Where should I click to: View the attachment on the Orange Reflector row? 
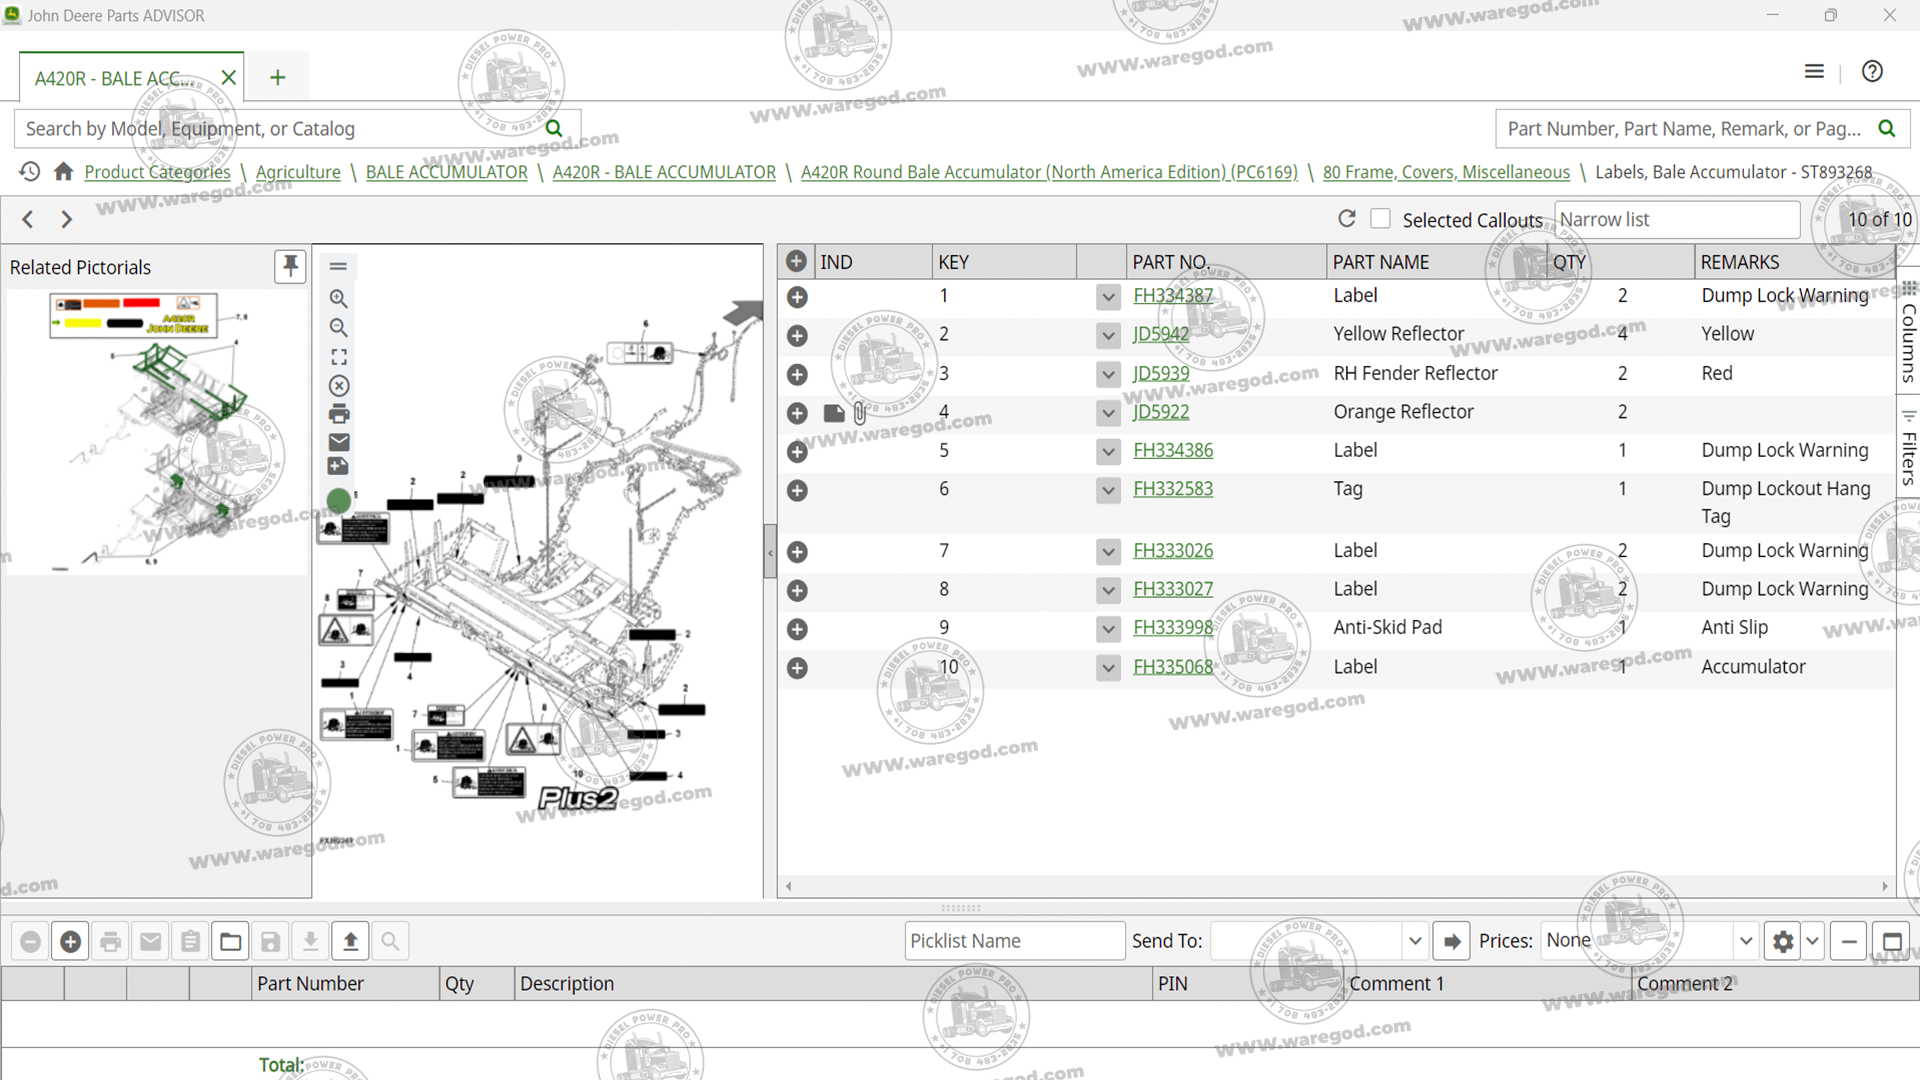coord(860,413)
